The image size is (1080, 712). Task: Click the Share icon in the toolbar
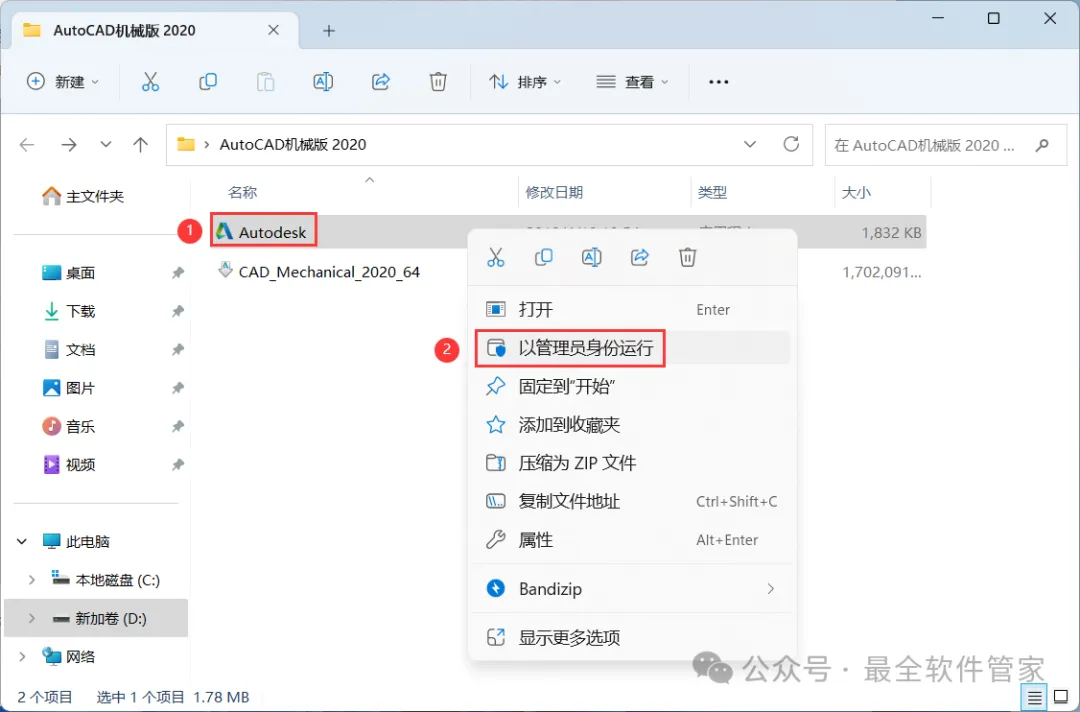[381, 82]
